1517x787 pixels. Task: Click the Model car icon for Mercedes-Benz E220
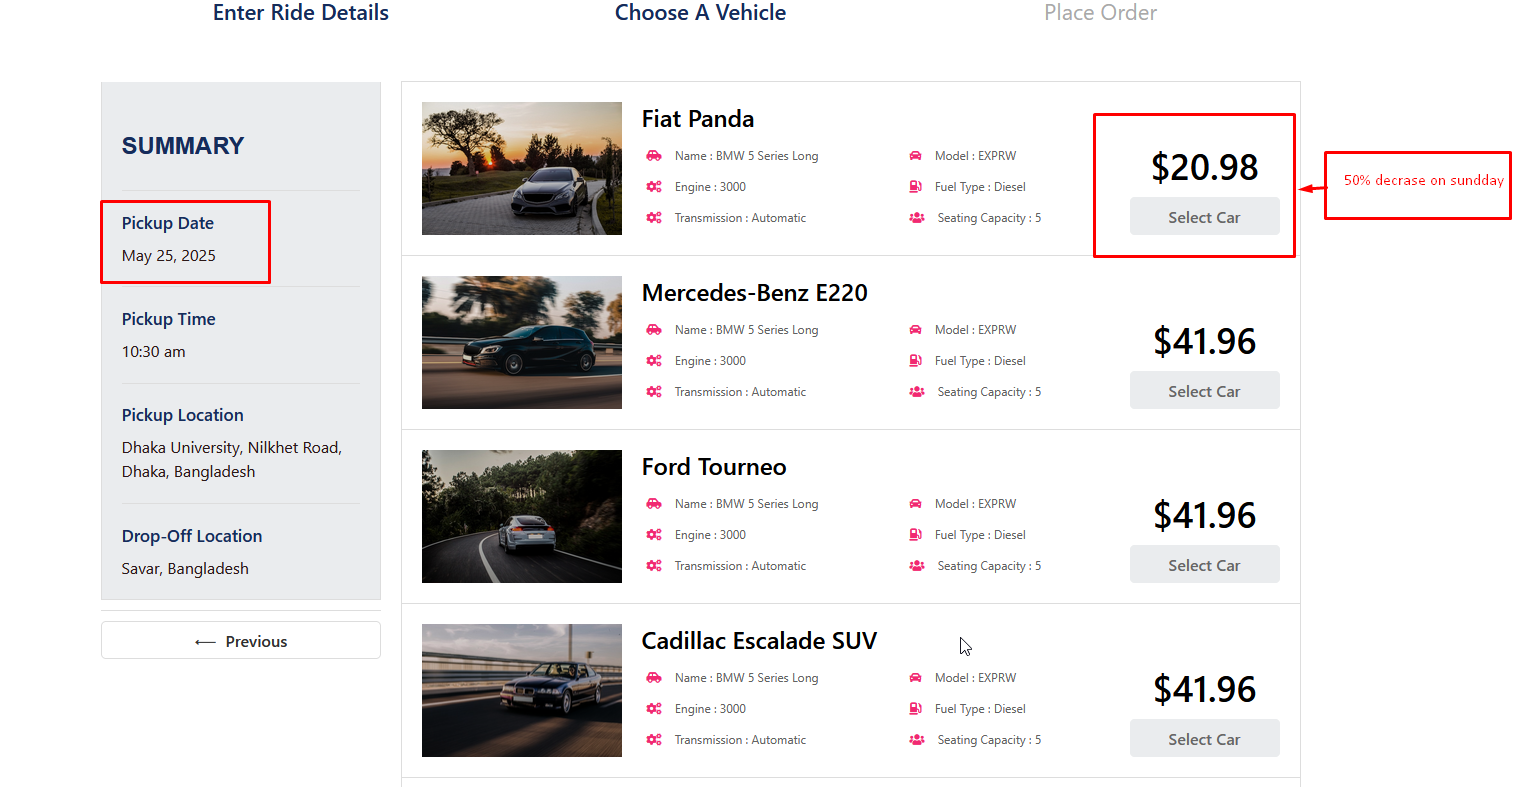click(x=915, y=330)
